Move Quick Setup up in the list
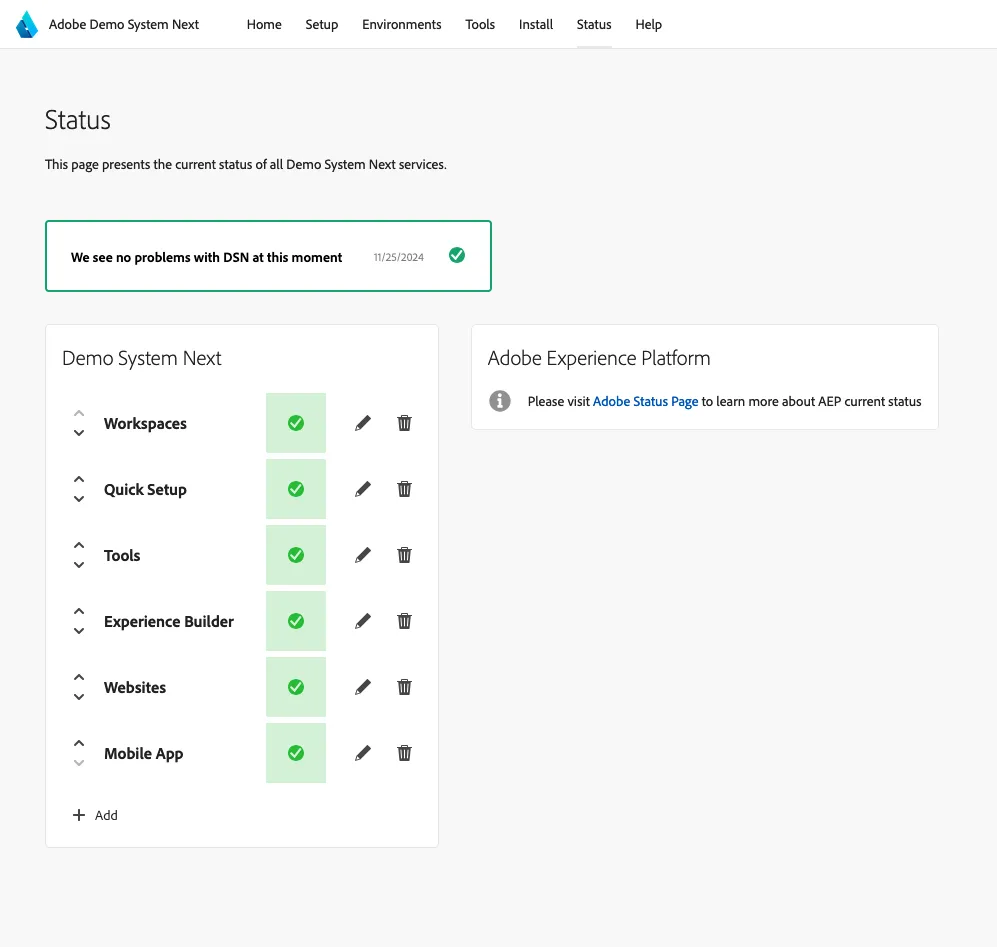997x947 pixels. [79, 479]
